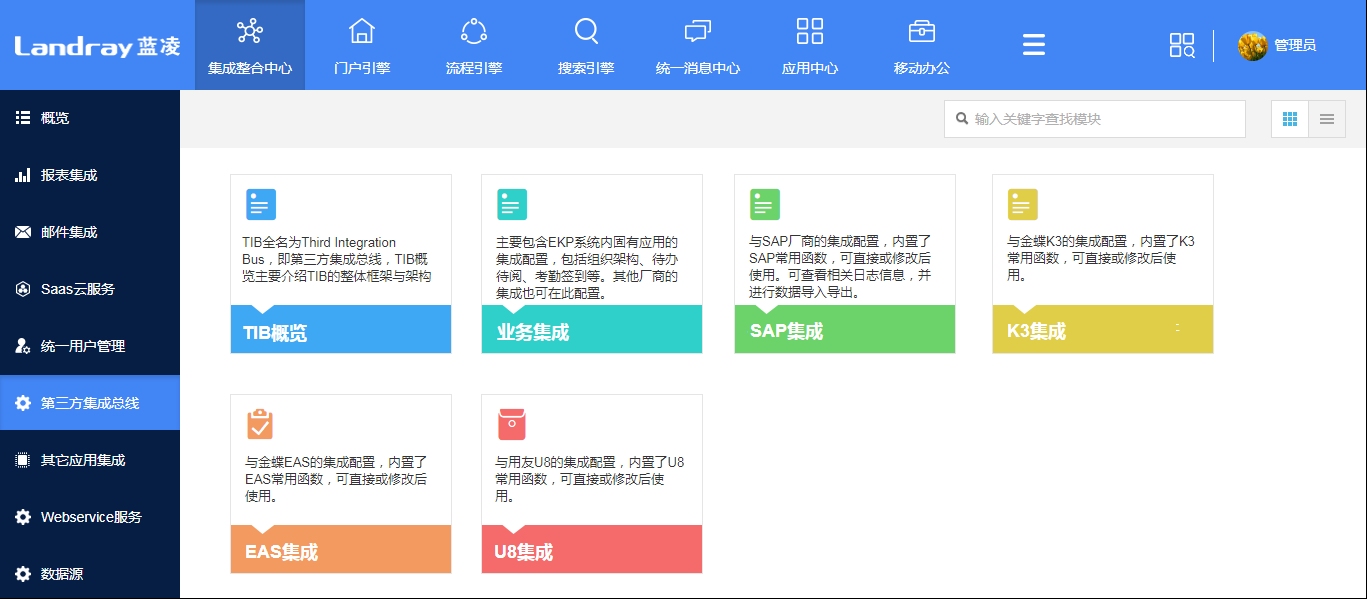1367x599 pixels.
Task: Open the 应用中心 grid icon
Action: (810, 31)
